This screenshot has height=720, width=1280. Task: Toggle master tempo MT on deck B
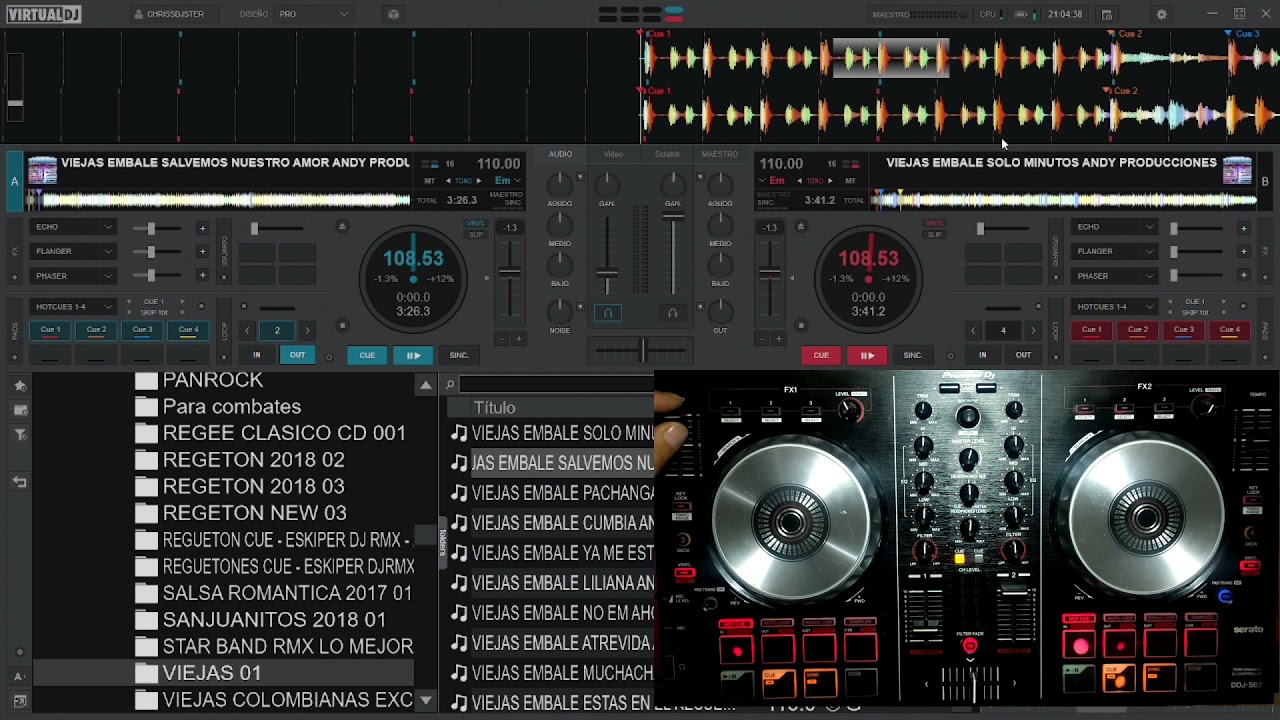850,181
